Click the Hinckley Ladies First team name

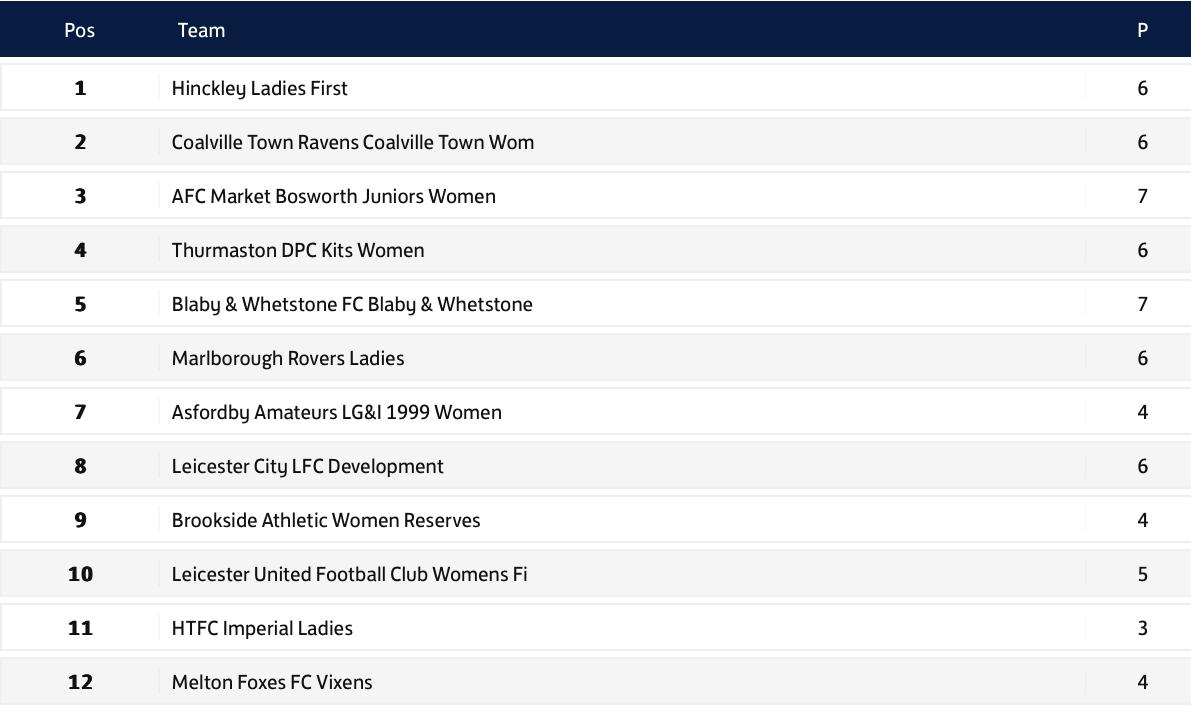(x=259, y=88)
